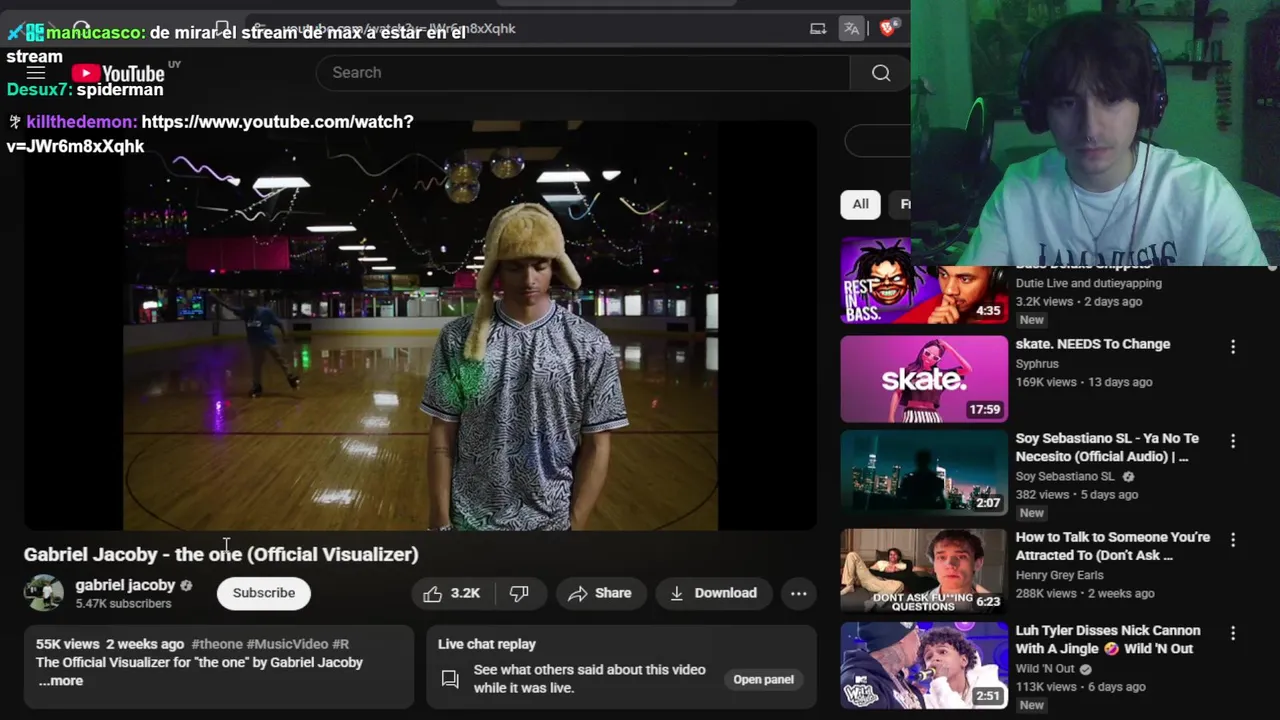Viewport: 1280px width, 720px height.
Task: Open options for Soy Sebastiano SL video
Action: (x=1233, y=441)
